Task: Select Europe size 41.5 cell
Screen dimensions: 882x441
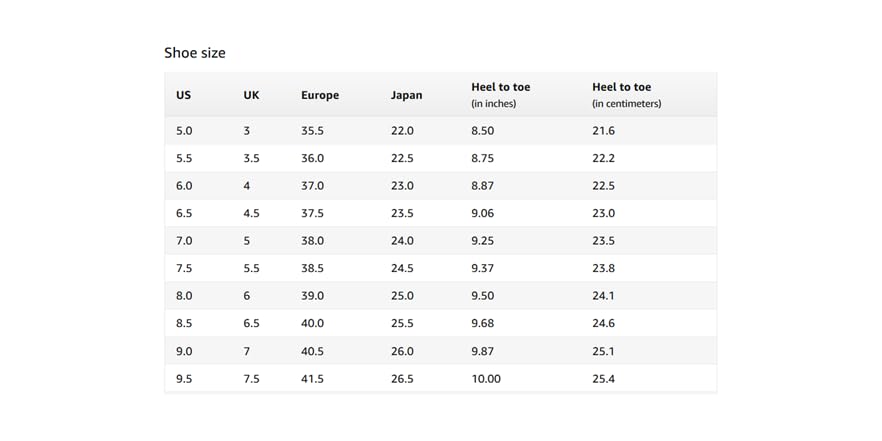Action: 312,379
